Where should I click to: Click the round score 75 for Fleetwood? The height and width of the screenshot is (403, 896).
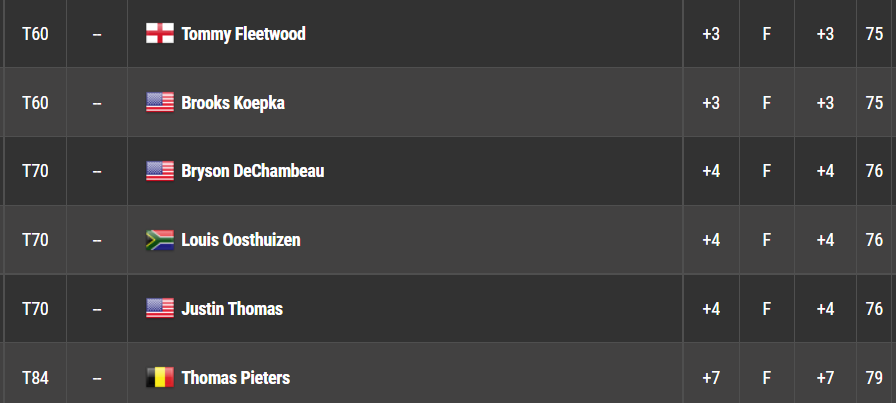(x=874, y=34)
